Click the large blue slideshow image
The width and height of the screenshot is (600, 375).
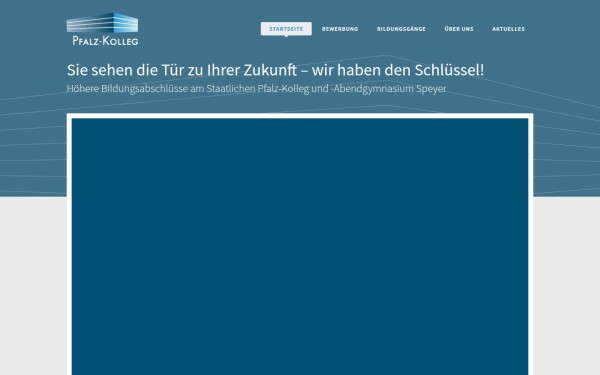pos(300,246)
